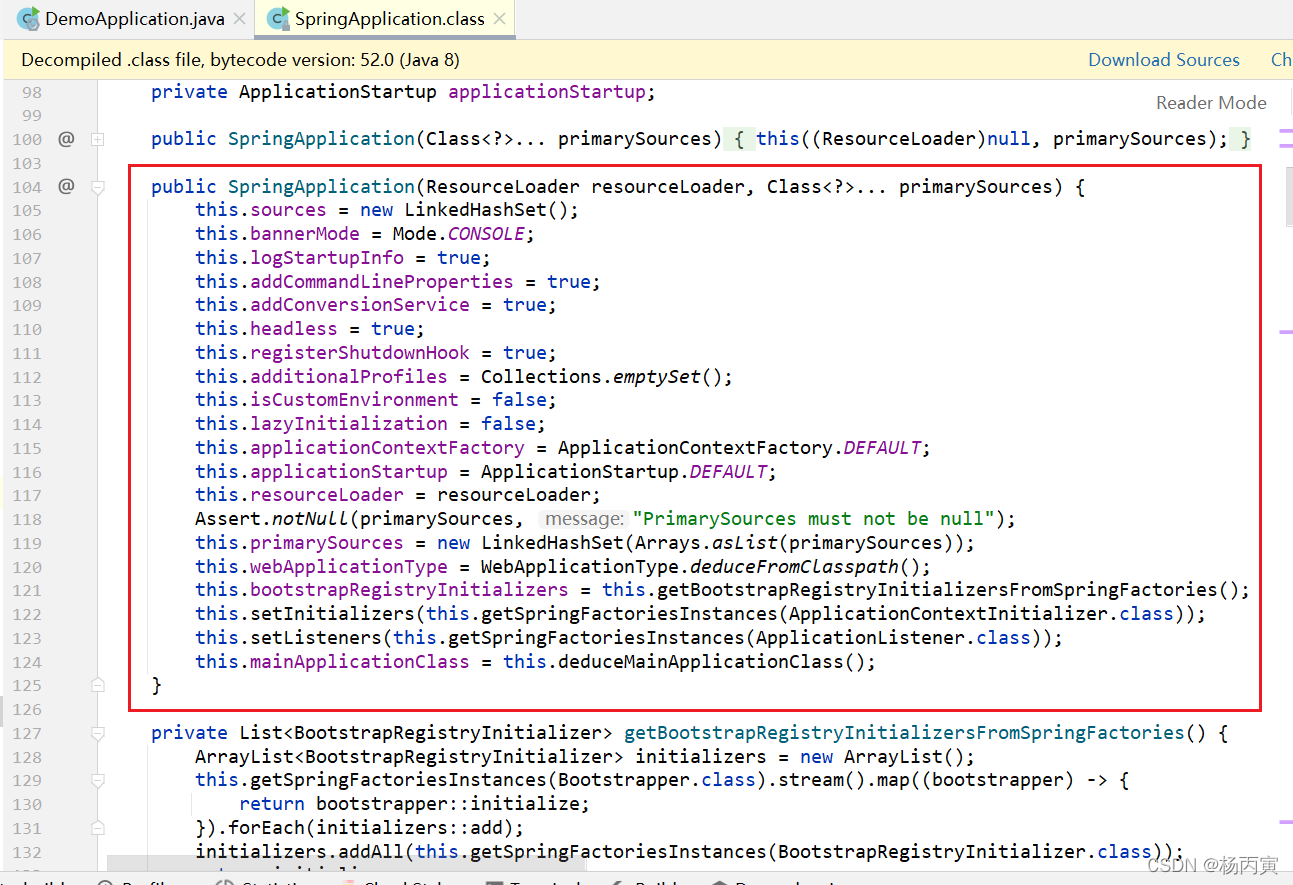
Task: Click the logStartupInfo field on line 107
Action: [x=327, y=258]
